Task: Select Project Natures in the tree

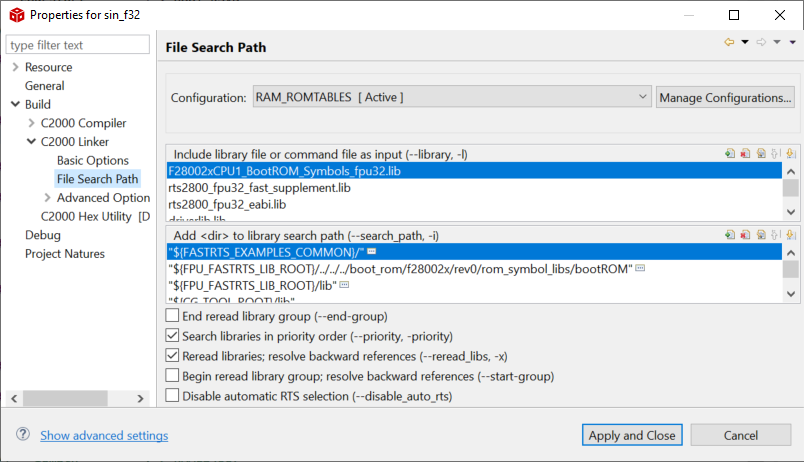Action: (x=66, y=254)
